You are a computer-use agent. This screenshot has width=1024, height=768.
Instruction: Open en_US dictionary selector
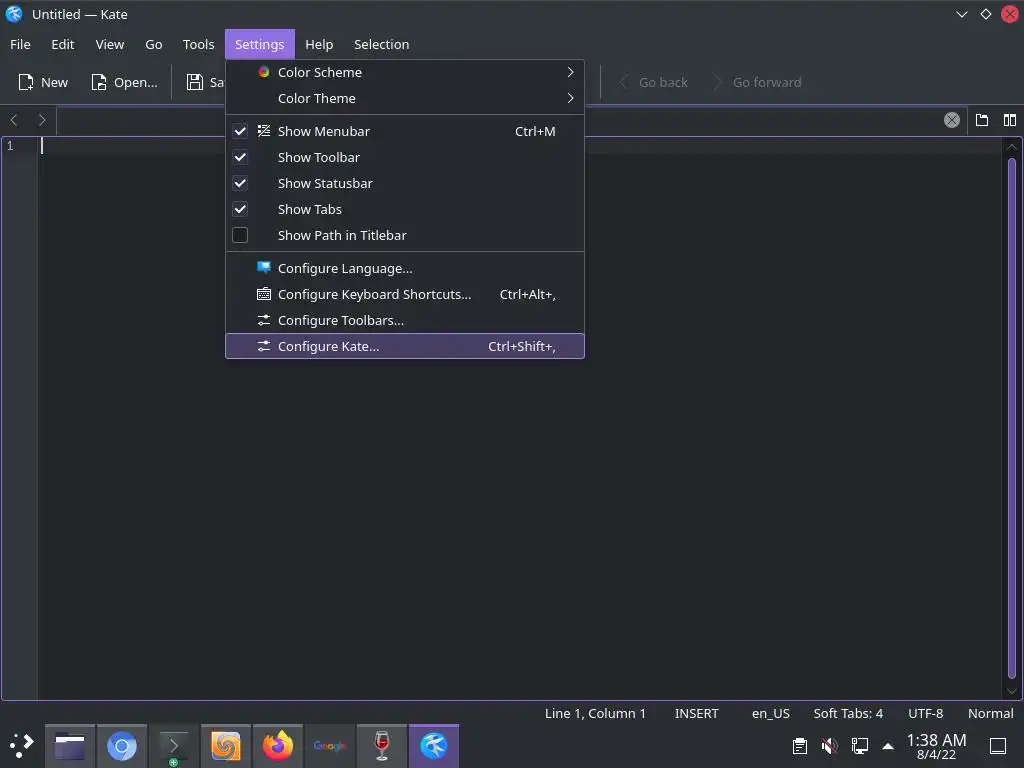(771, 714)
